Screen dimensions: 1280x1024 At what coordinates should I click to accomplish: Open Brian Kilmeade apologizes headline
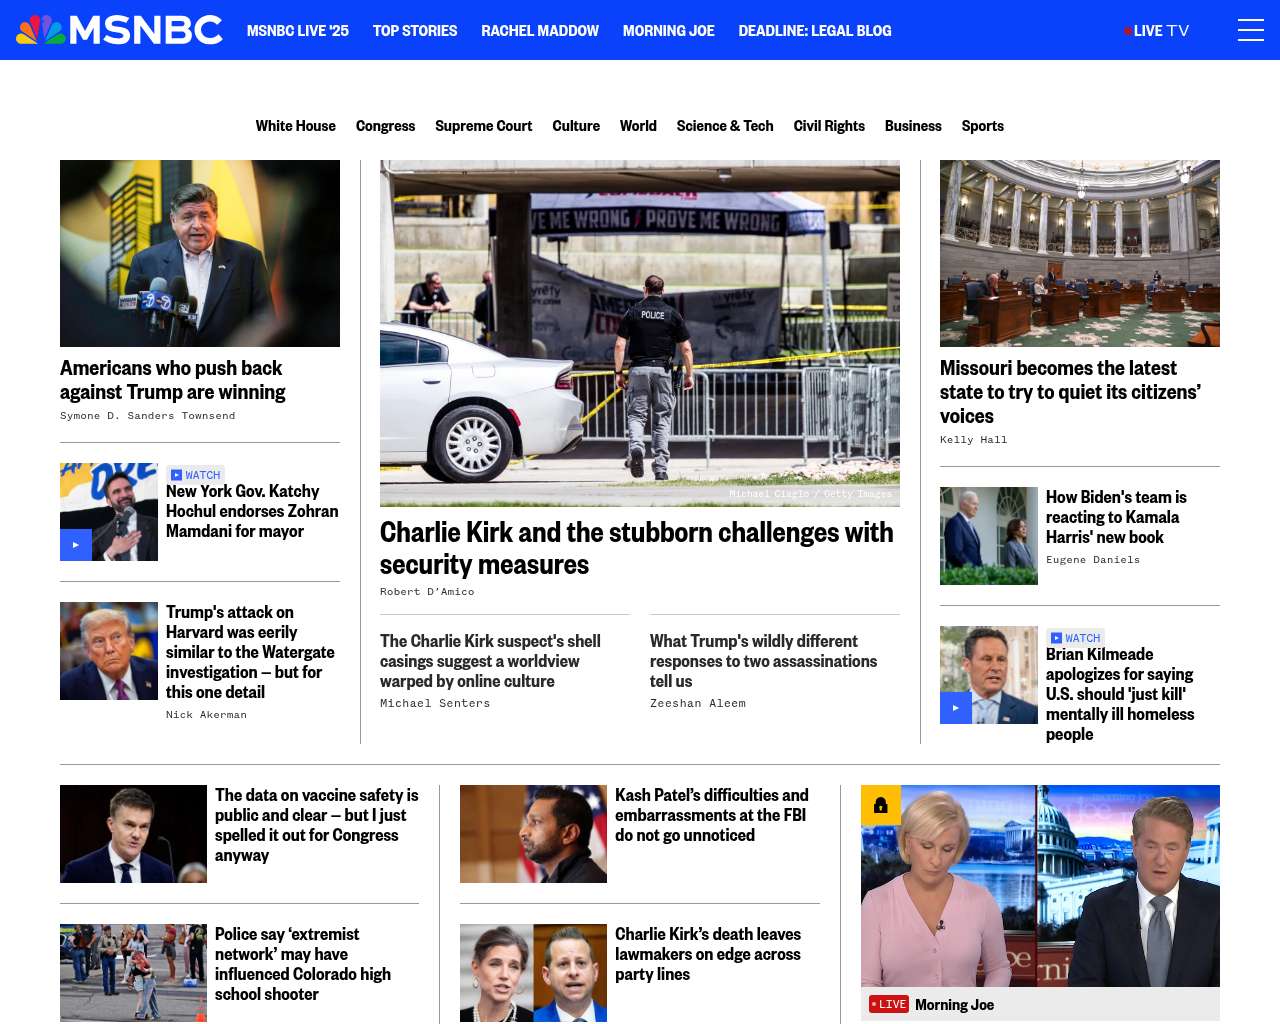pos(1120,694)
